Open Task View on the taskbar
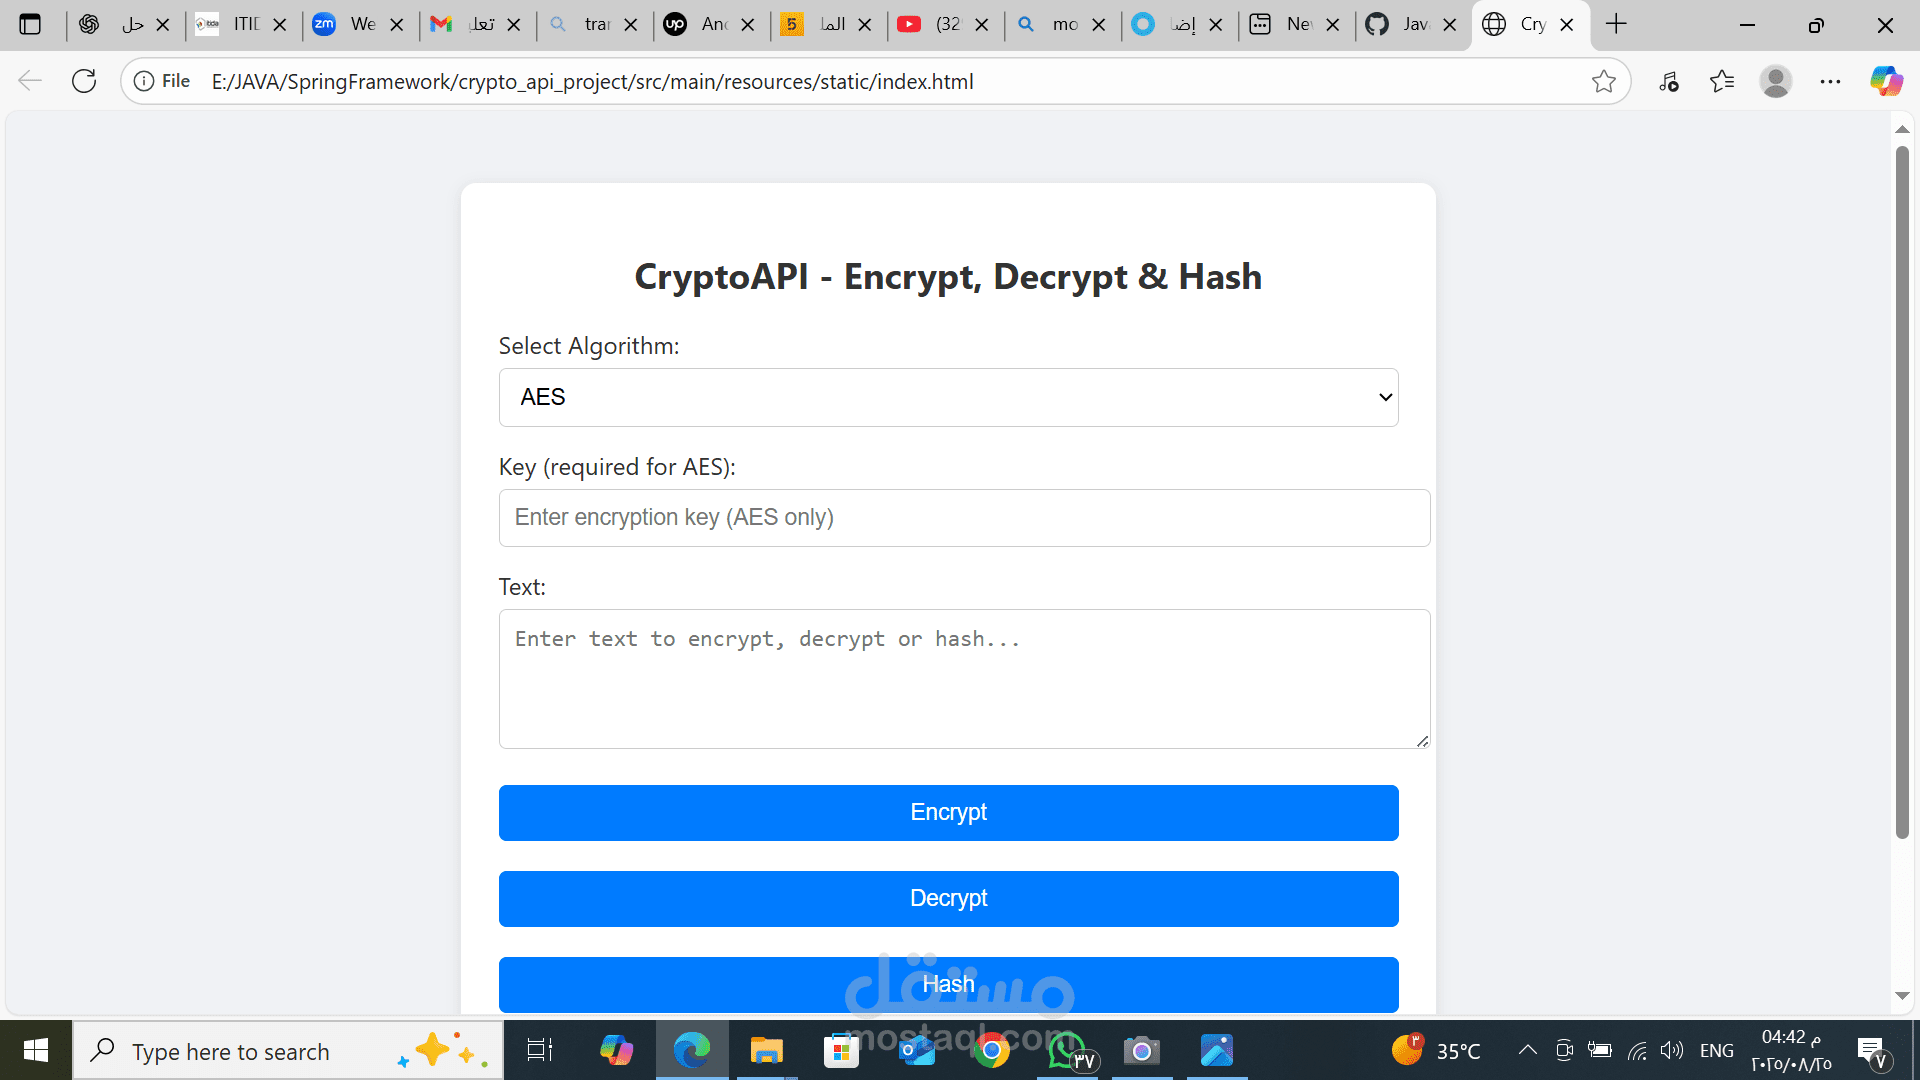The width and height of the screenshot is (1920, 1080). [540, 1050]
